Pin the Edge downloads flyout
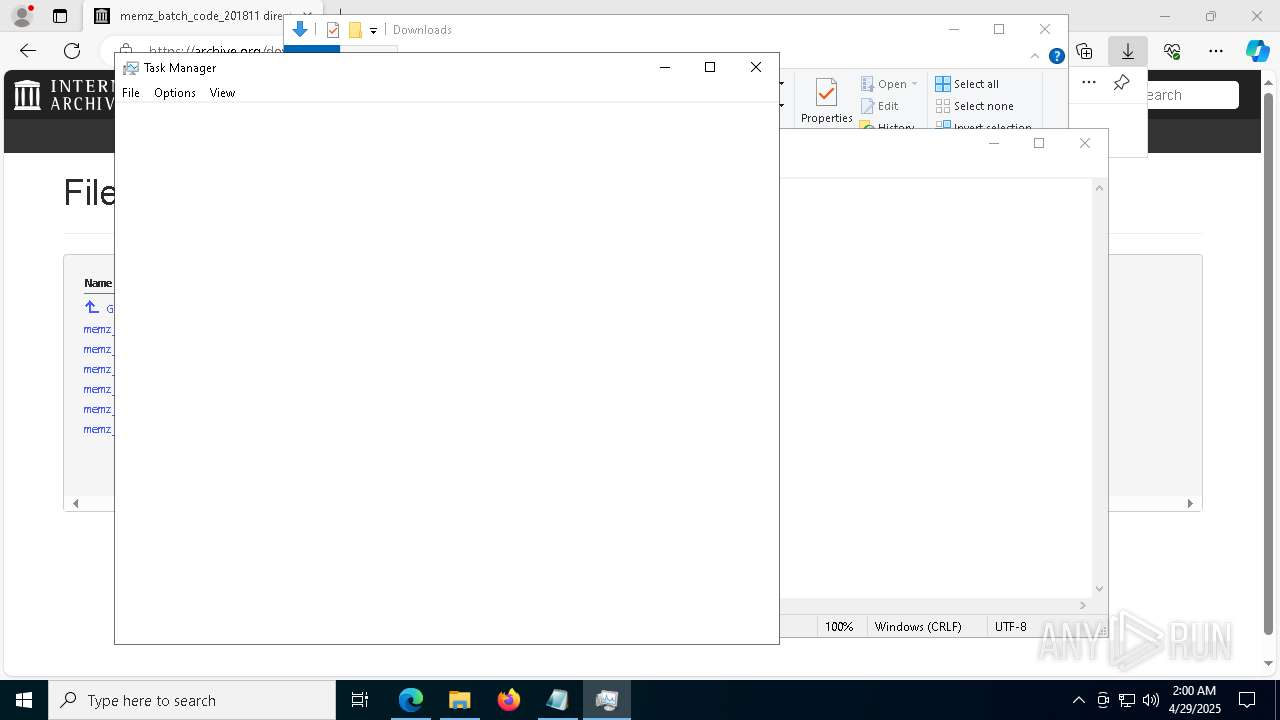Screen dimensions: 1280x720 [x=1122, y=82]
